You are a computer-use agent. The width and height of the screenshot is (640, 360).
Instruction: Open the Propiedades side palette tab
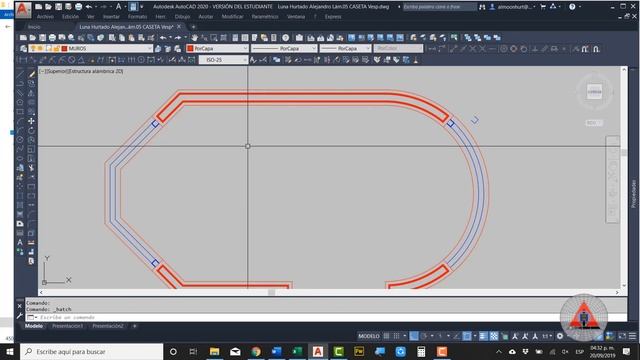633,194
